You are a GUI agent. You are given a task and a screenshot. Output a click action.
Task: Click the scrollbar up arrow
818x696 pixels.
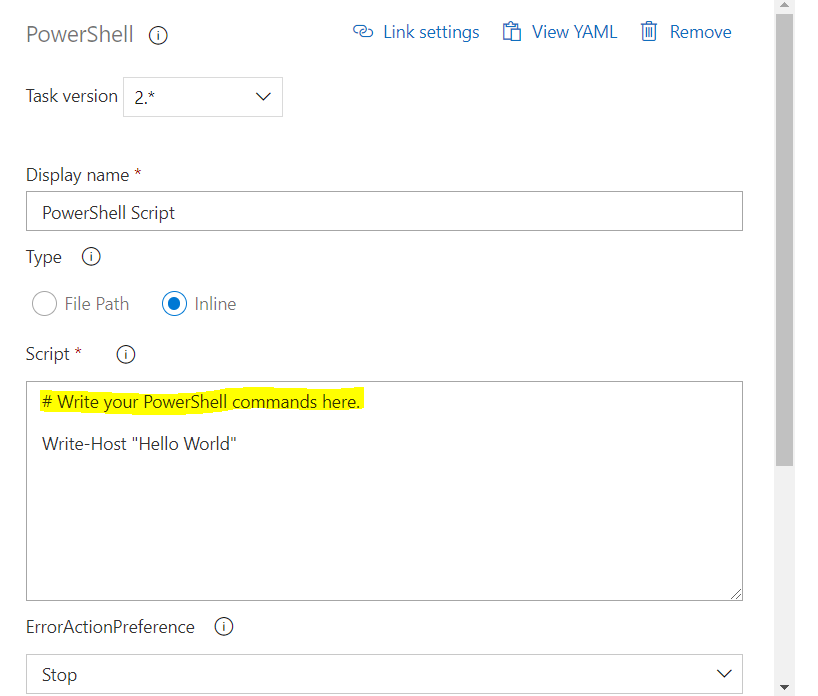[x=784, y=5]
